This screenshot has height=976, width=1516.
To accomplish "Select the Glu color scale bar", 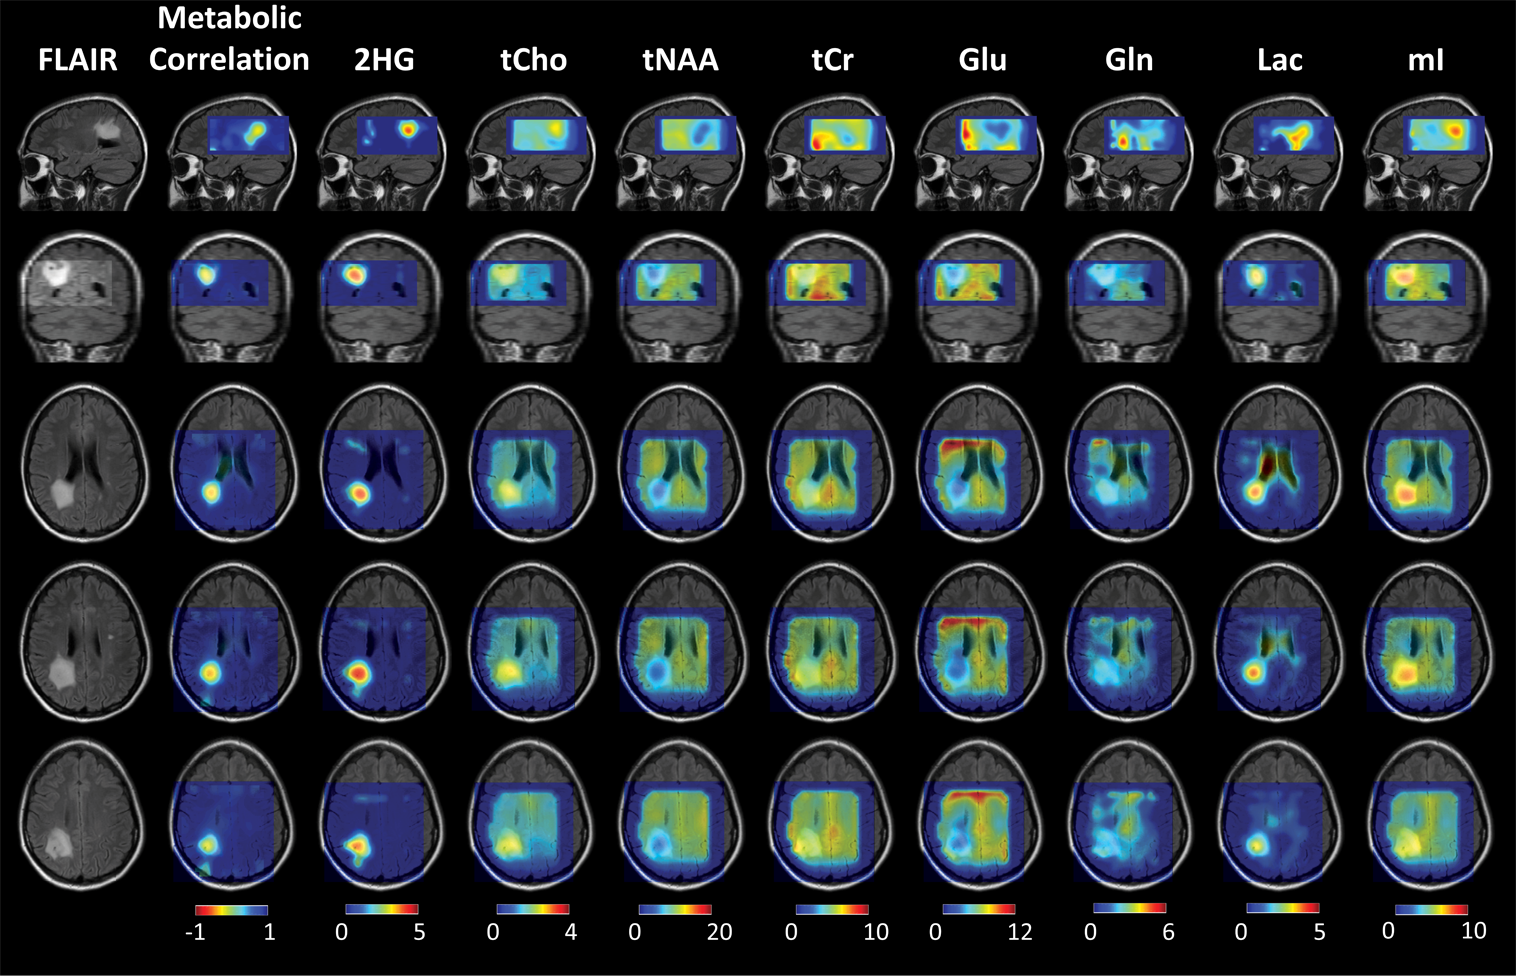I will click(x=978, y=909).
